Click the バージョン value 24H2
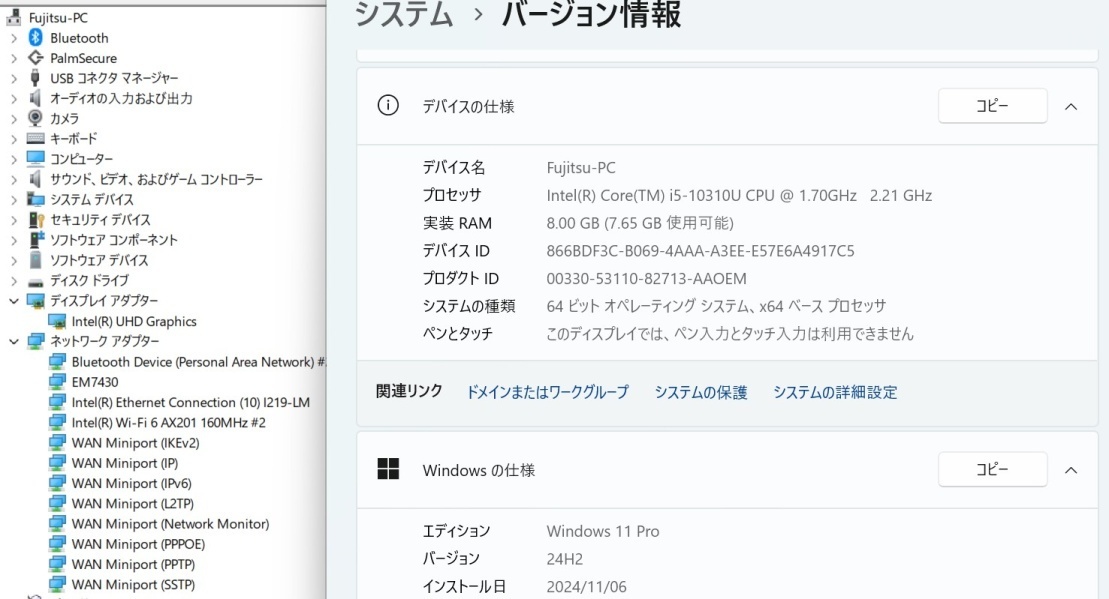This screenshot has width=1109, height=599. (x=564, y=559)
